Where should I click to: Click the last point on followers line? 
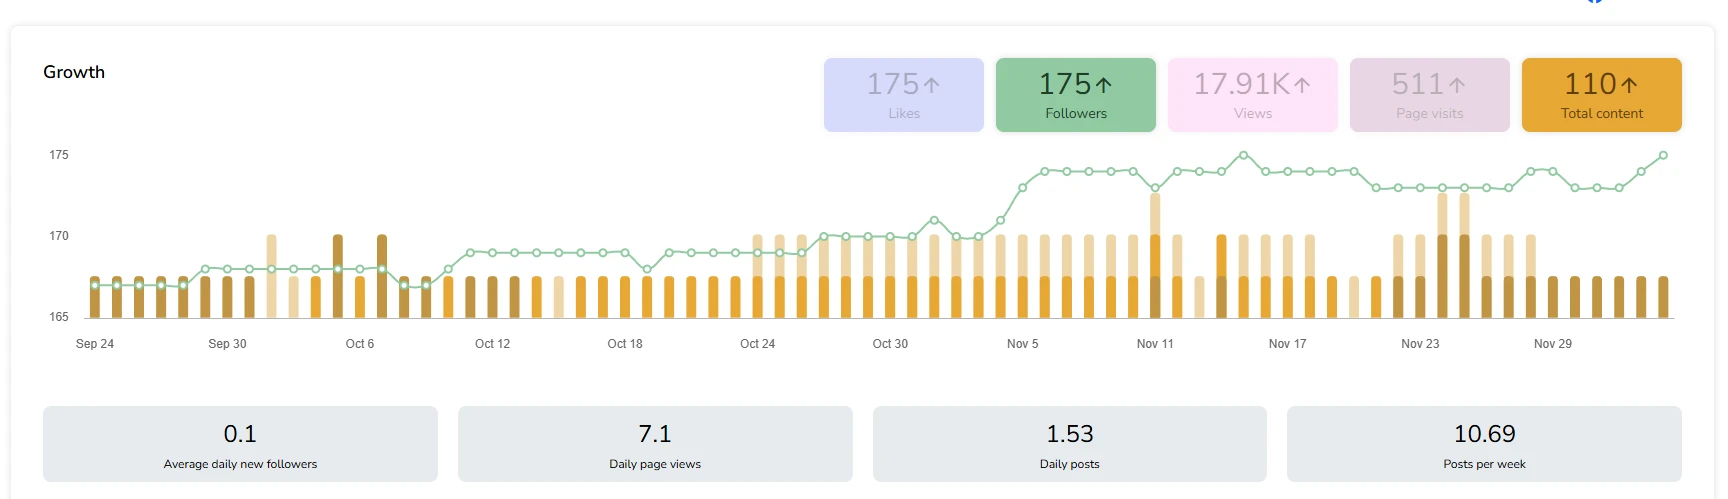[x=1663, y=156]
